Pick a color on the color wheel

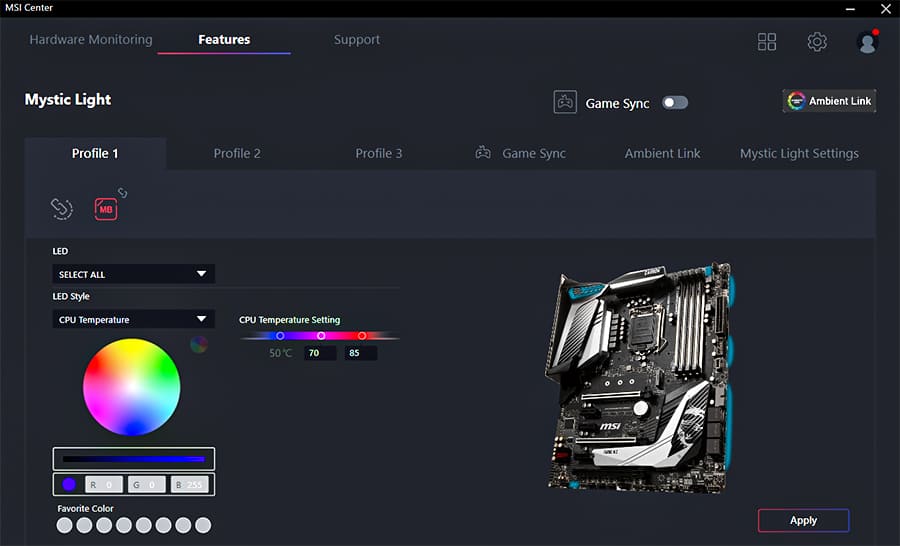131,386
